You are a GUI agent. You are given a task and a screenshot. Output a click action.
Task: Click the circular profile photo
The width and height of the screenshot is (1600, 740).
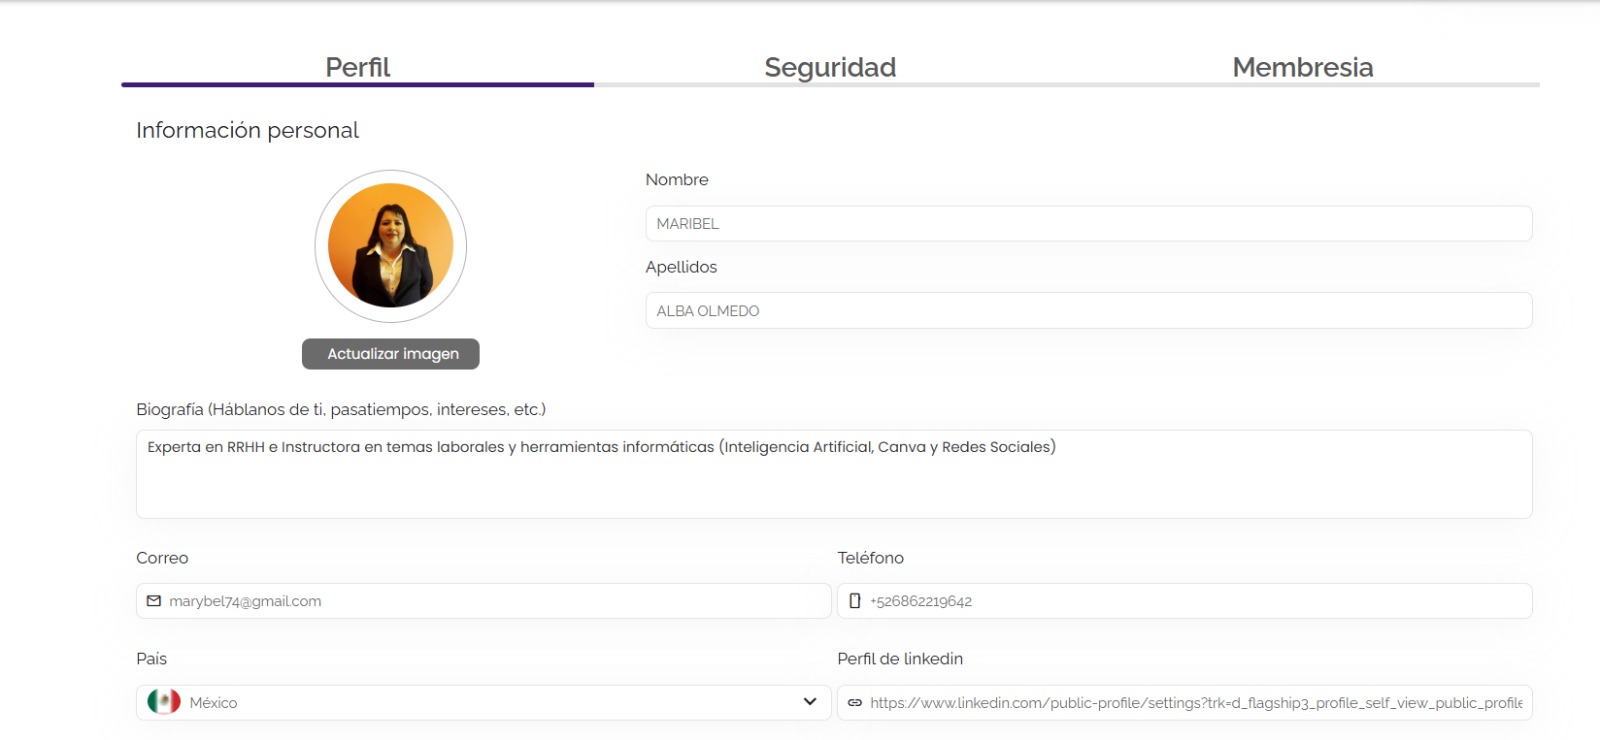[x=390, y=246]
